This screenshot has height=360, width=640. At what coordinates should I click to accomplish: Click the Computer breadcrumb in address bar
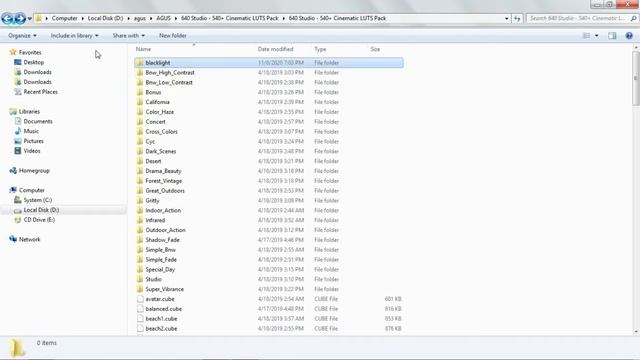pos(64,18)
